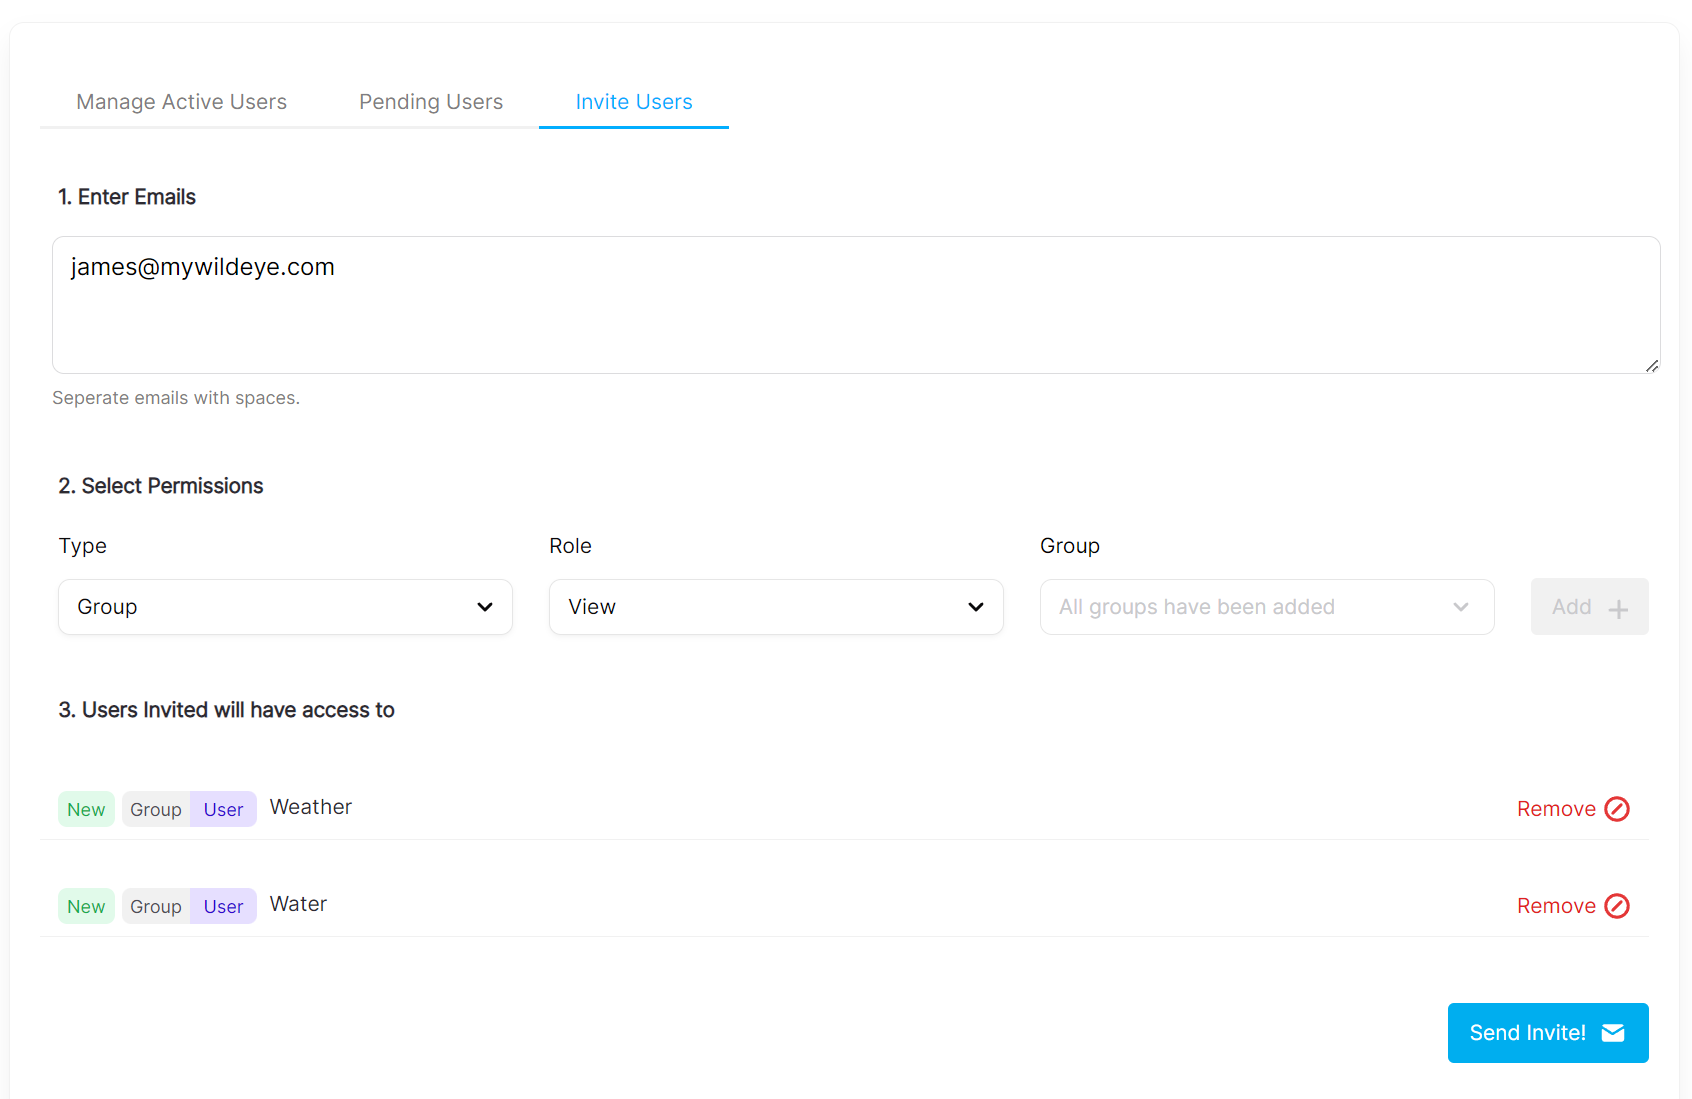
Task: Click the resize handle of the emails textarea
Action: [1652, 368]
